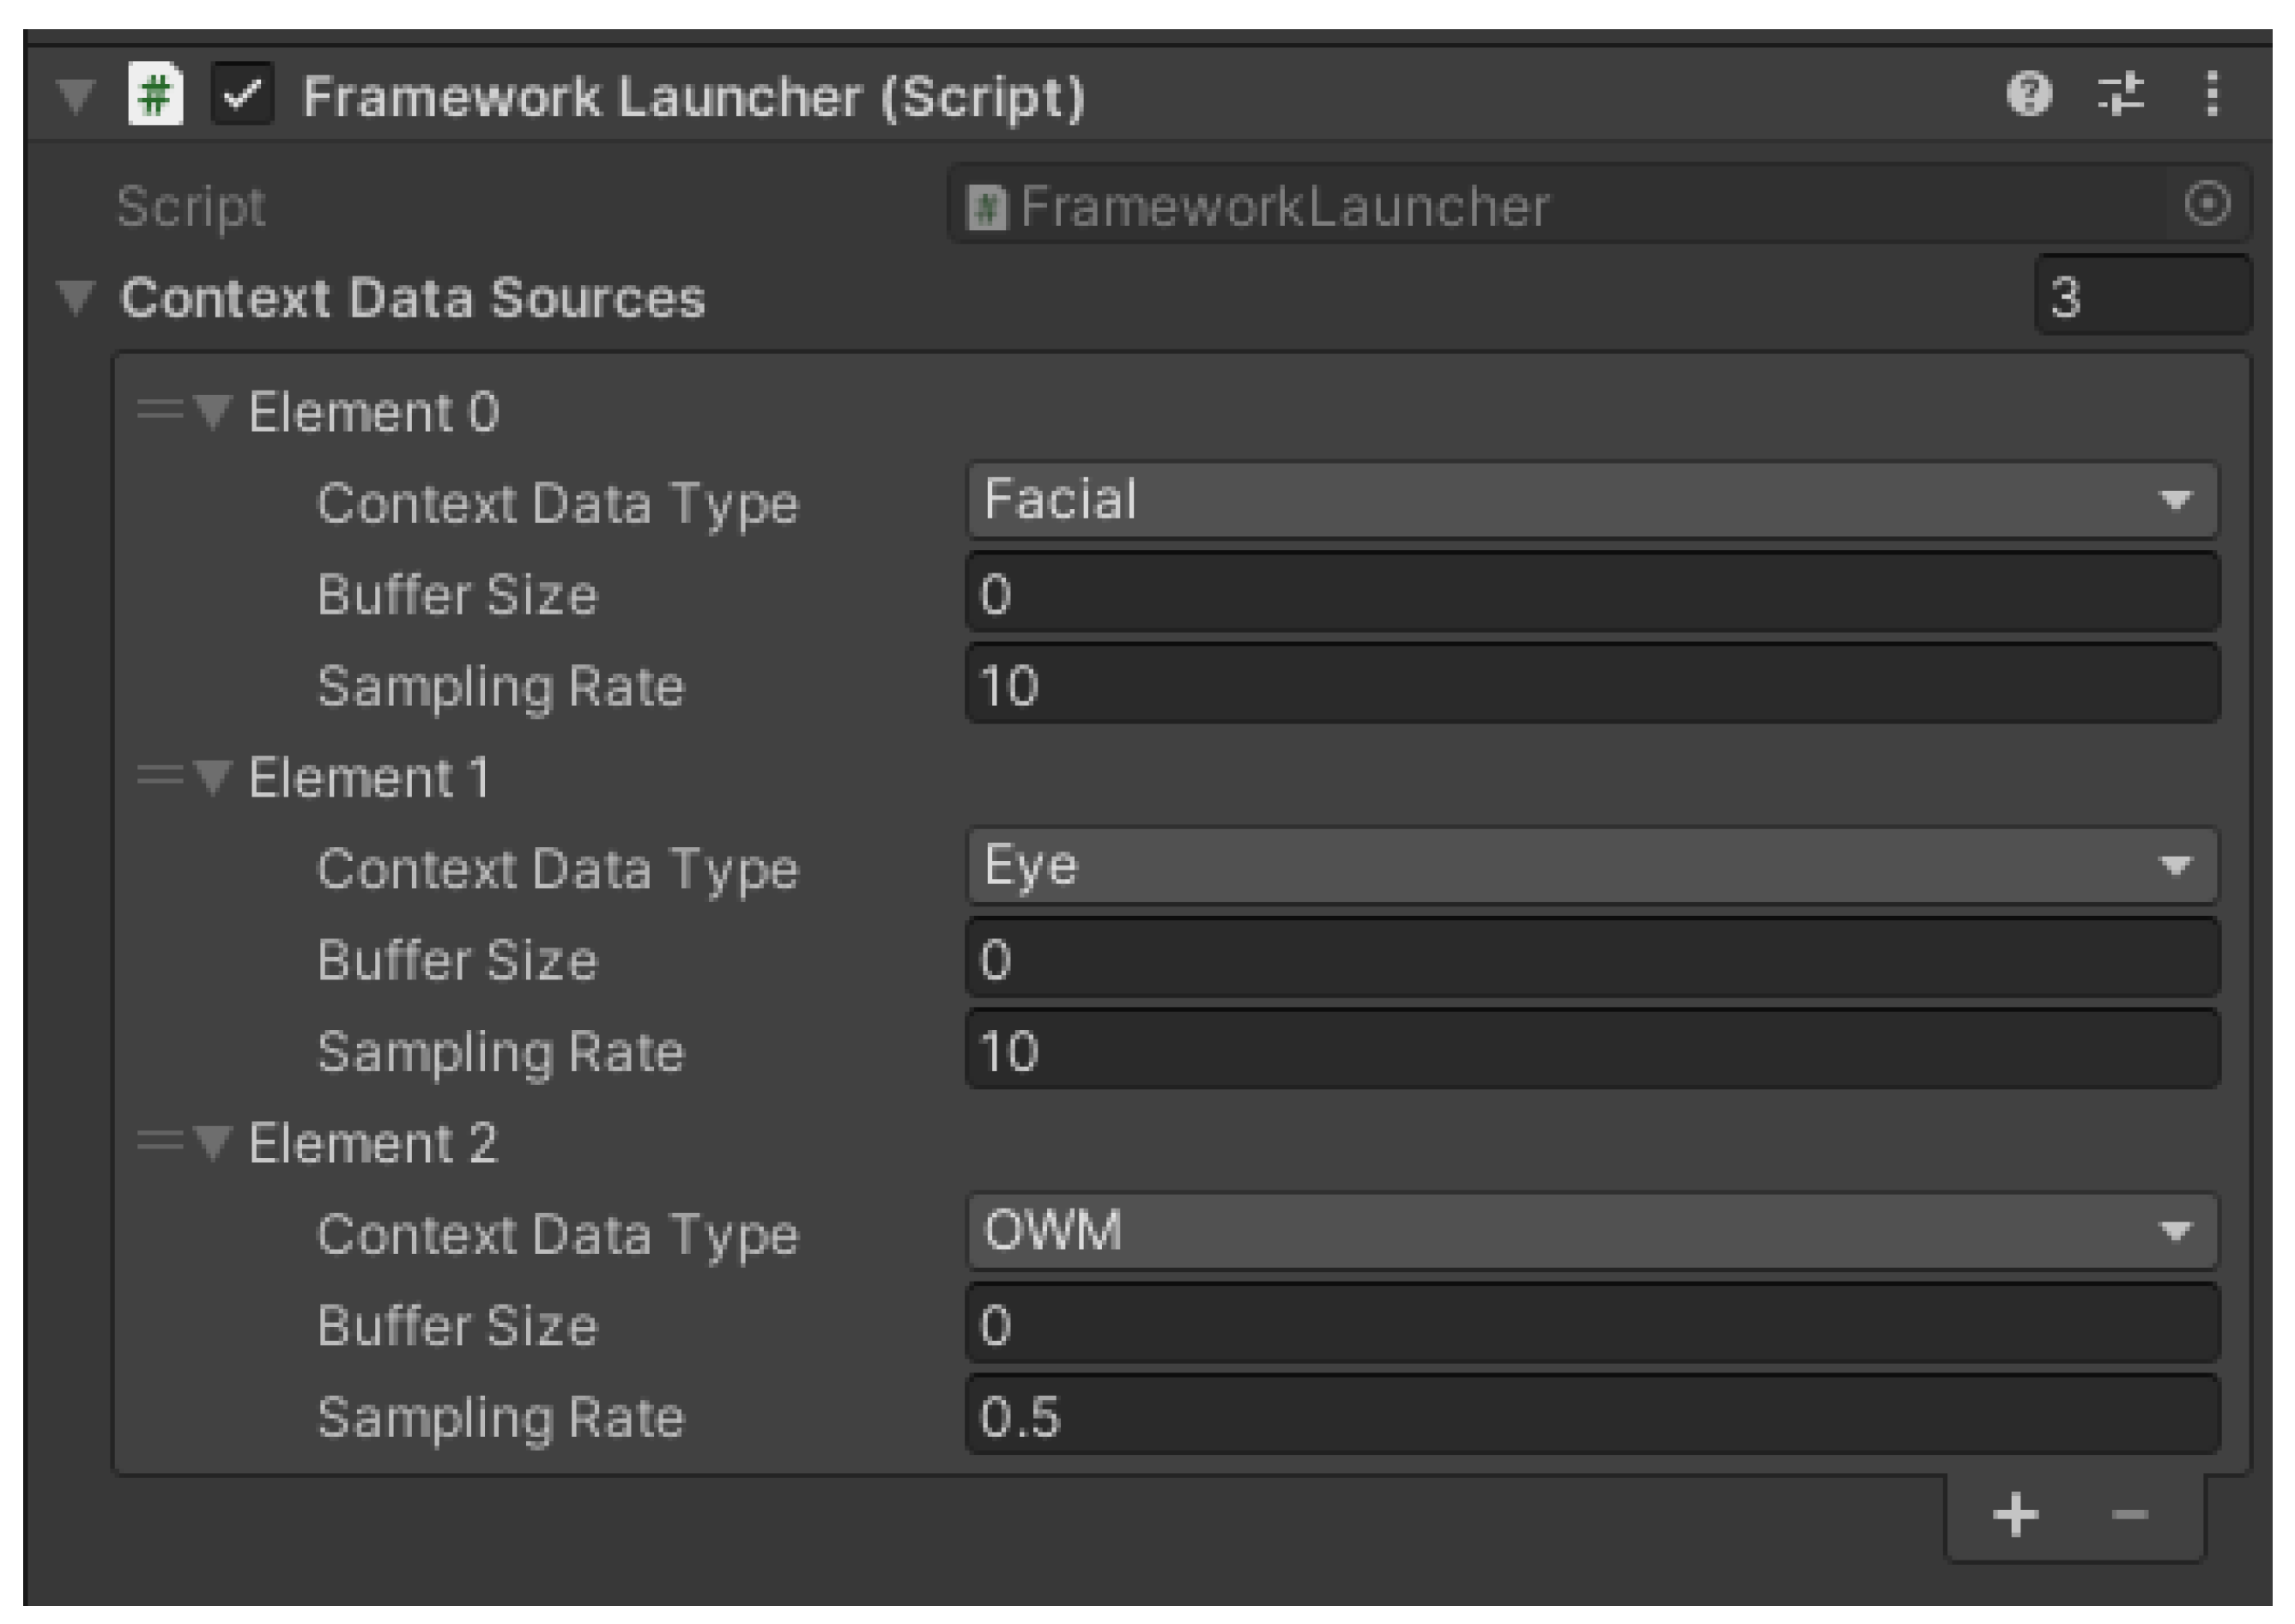This screenshot has width=2295, height=1624.
Task: Remove list element with minus button
Action: pos(2129,1515)
